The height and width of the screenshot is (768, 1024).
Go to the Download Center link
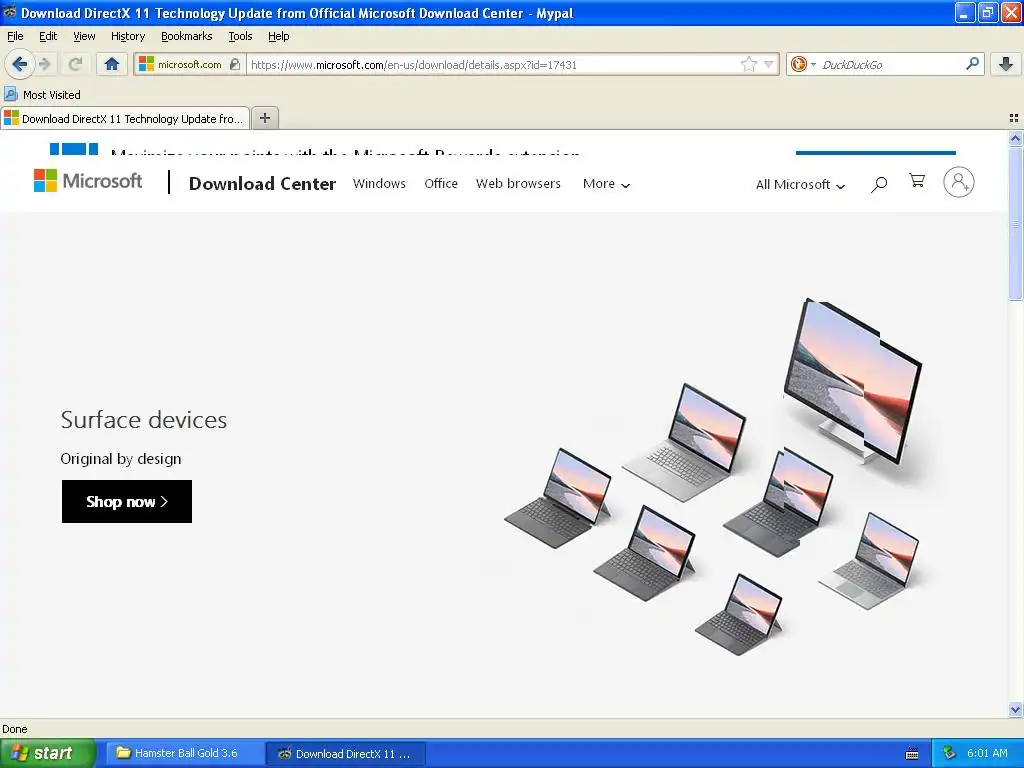(x=263, y=184)
